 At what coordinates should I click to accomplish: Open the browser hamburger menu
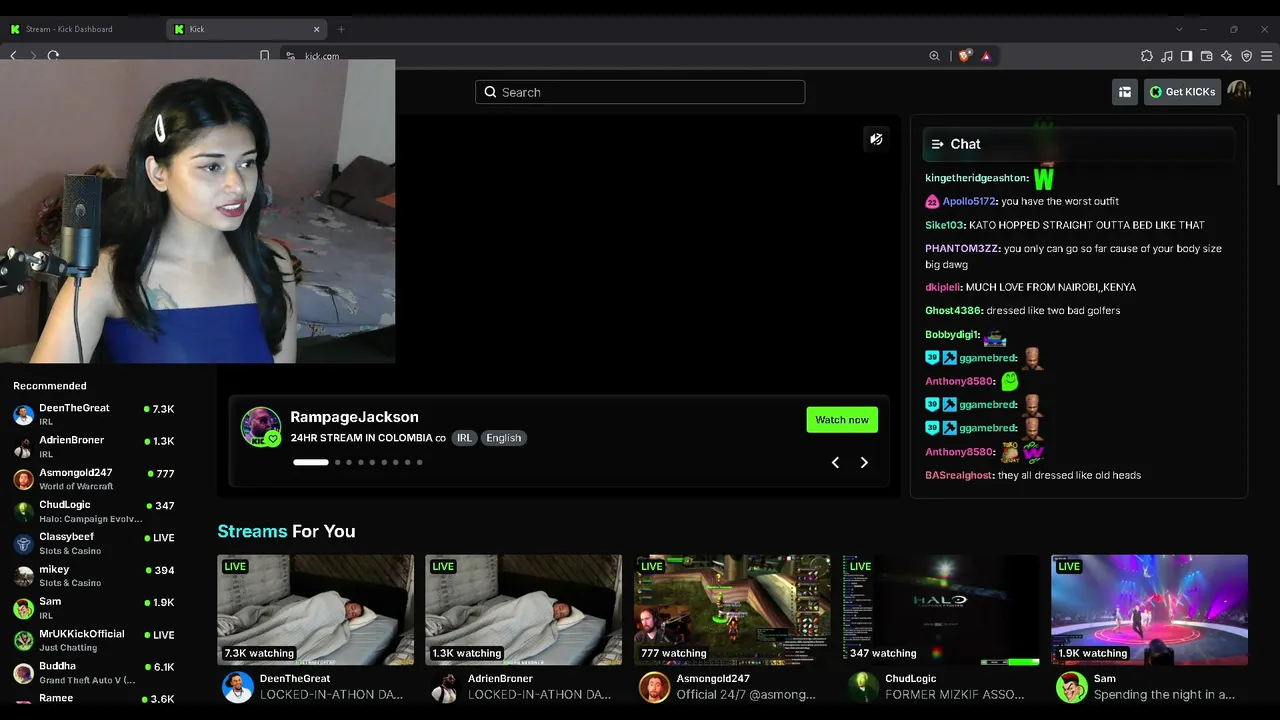(1266, 56)
